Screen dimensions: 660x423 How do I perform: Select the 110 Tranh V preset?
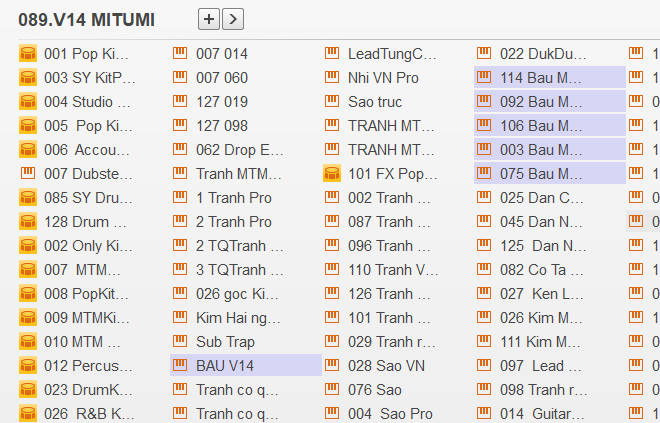[x=392, y=270]
